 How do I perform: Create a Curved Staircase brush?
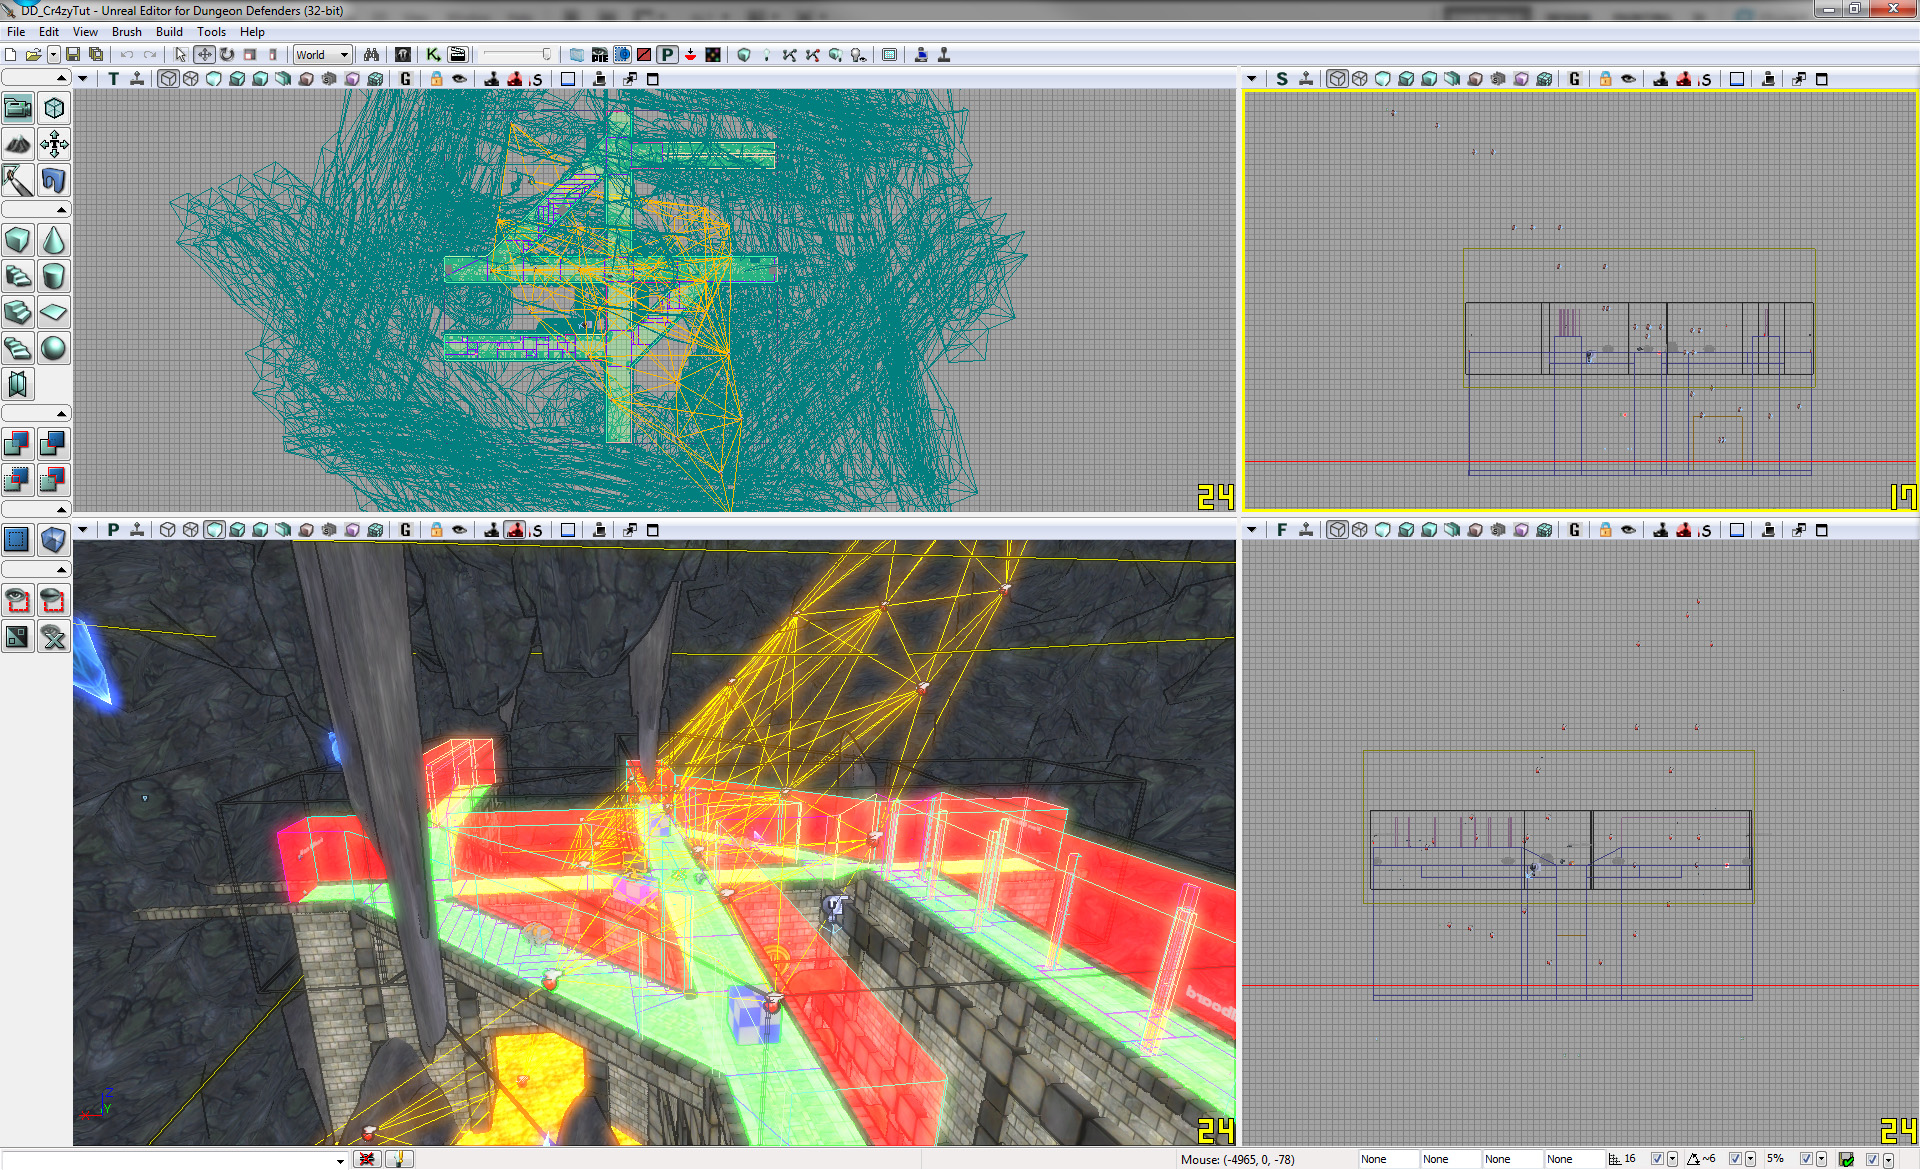point(18,276)
